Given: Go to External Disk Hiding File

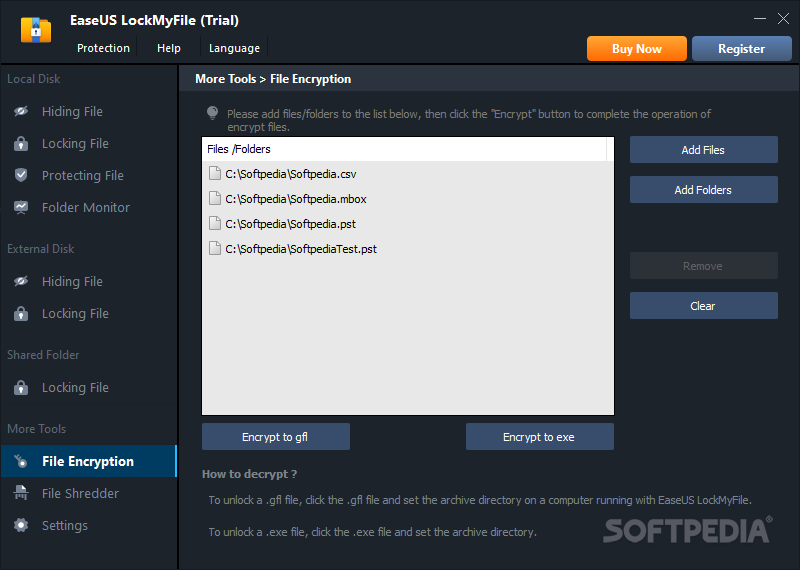Looking at the screenshot, I should (x=89, y=281).
